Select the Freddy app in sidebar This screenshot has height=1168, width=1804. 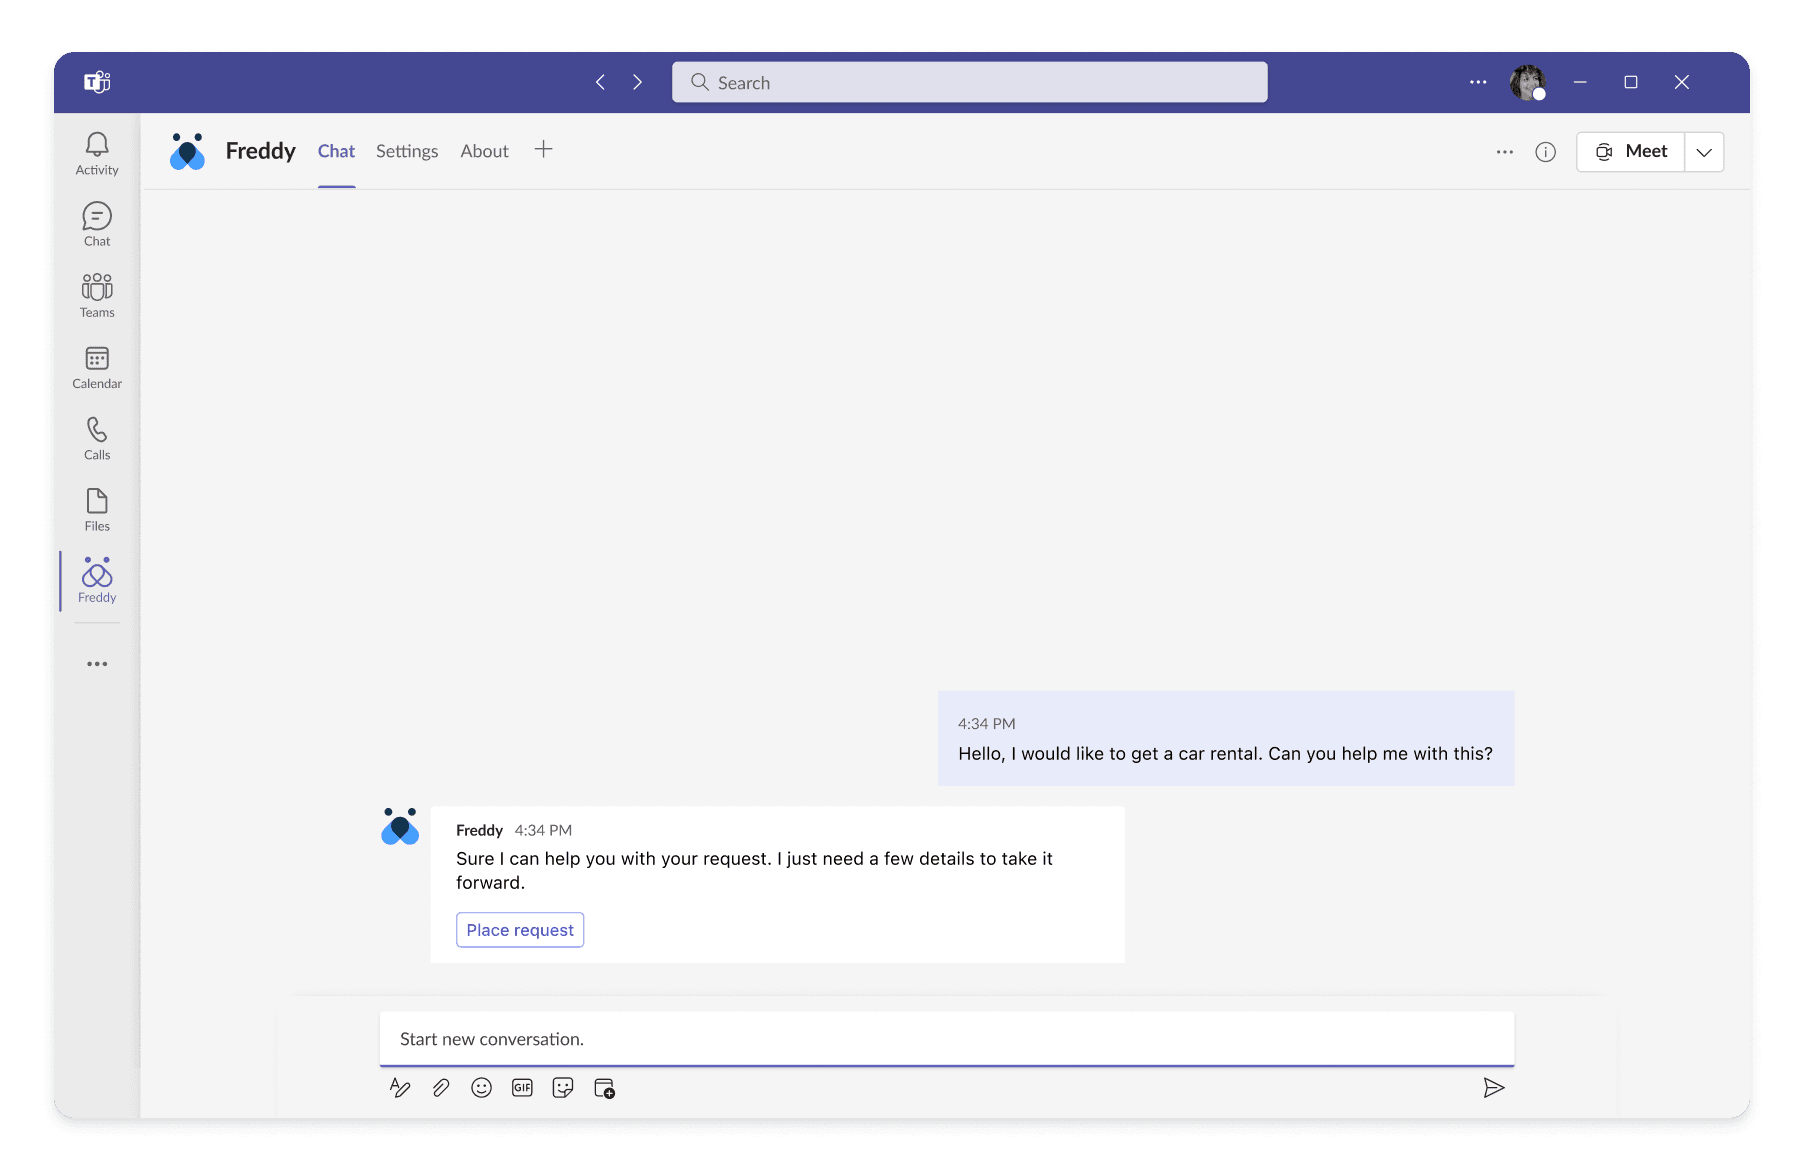(x=97, y=580)
